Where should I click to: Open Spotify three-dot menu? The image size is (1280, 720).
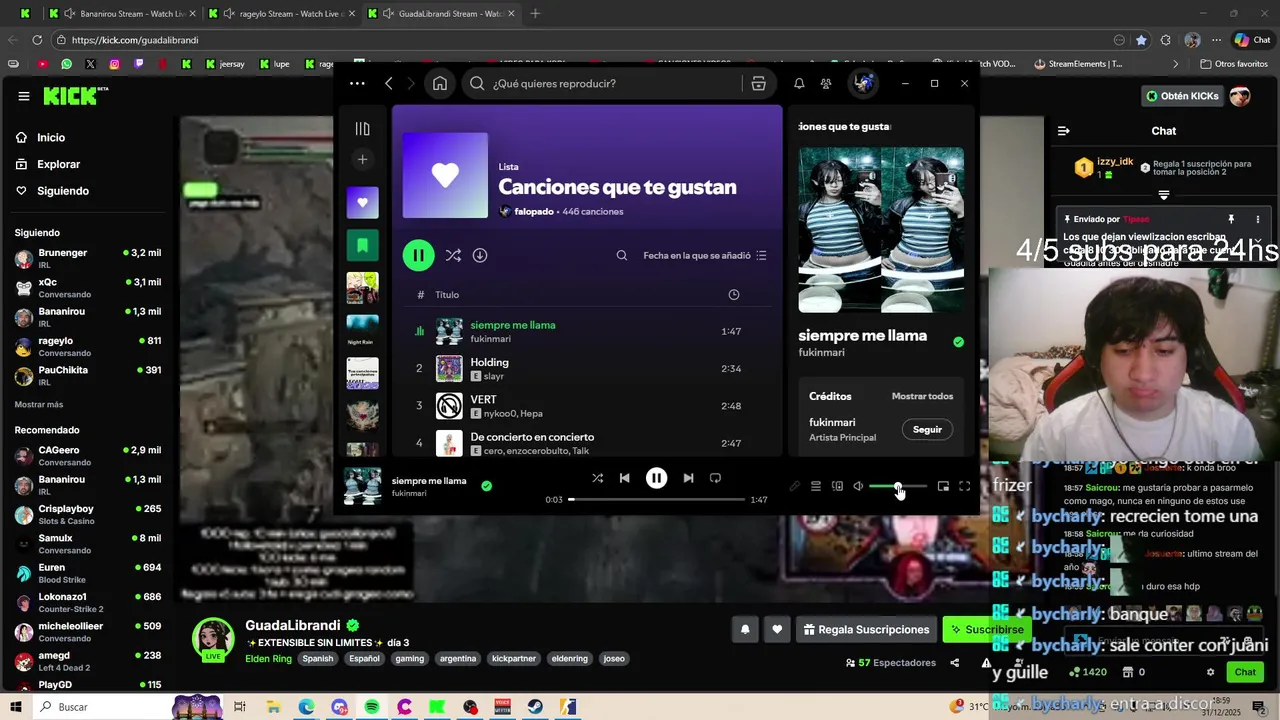pos(357,84)
